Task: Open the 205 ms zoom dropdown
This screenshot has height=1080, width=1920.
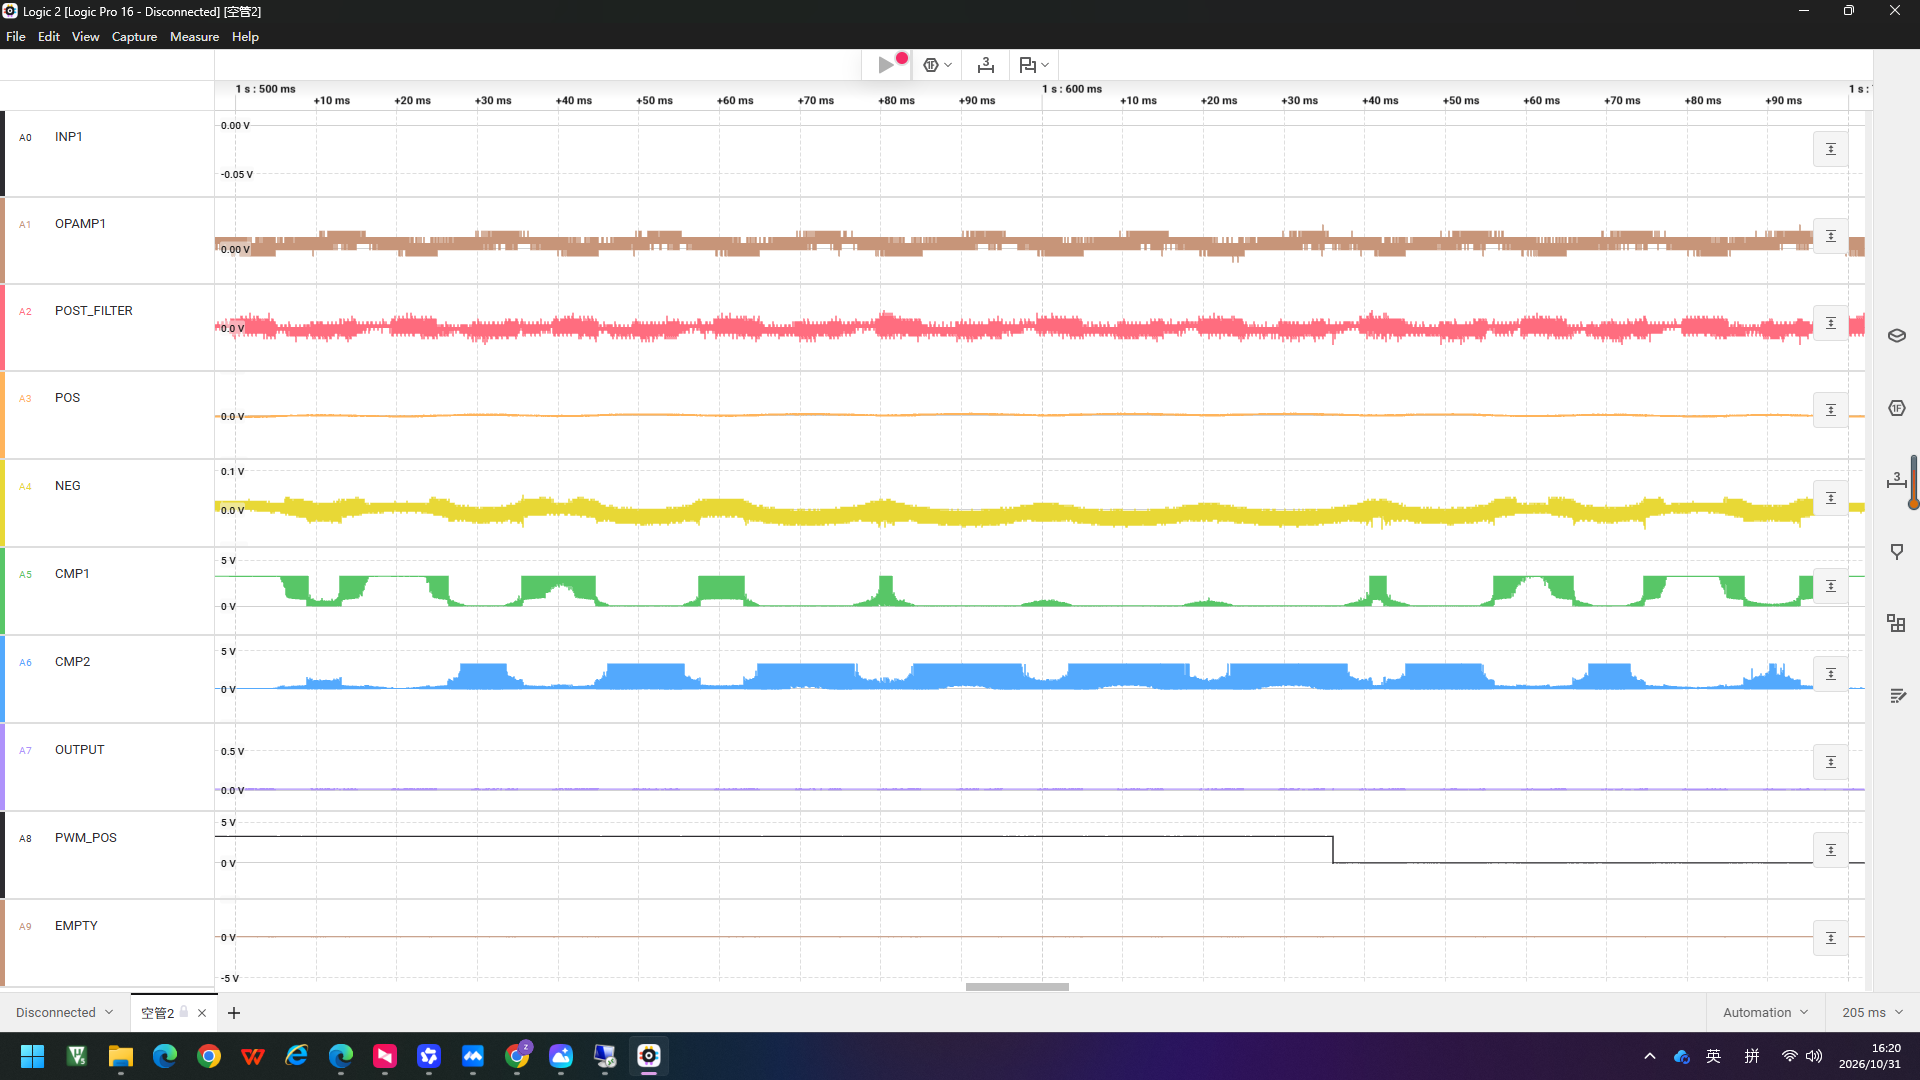Action: pyautogui.click(x=1872, y=1013)
